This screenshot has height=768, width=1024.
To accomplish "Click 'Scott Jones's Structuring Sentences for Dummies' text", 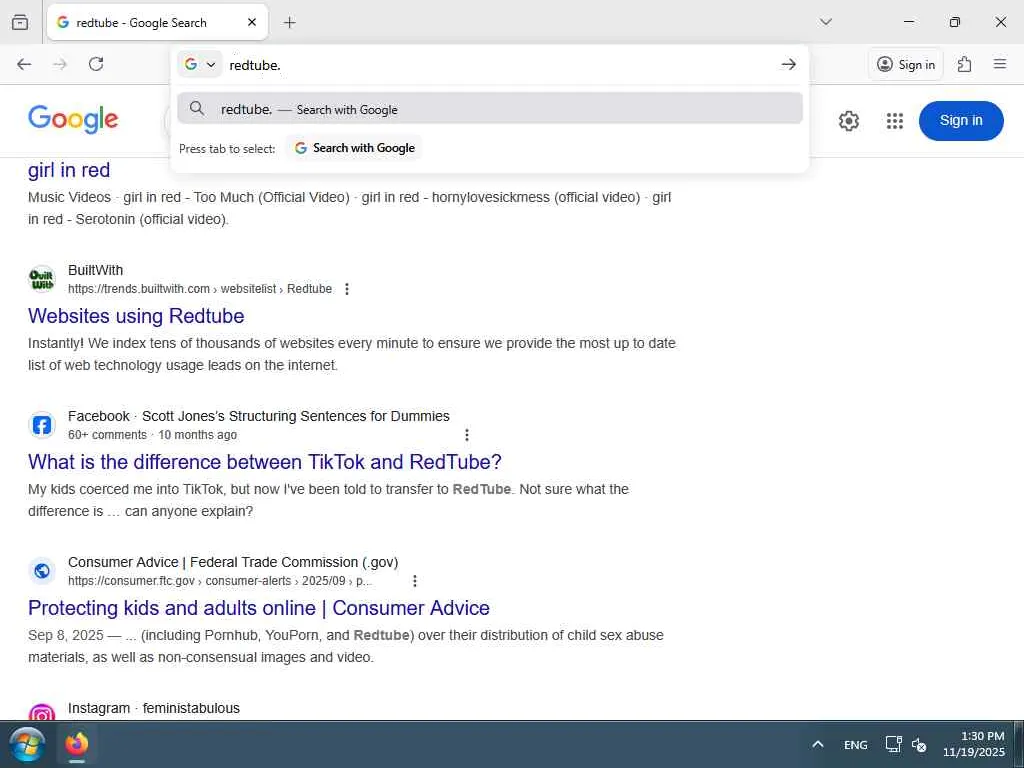I will [296, 416].
